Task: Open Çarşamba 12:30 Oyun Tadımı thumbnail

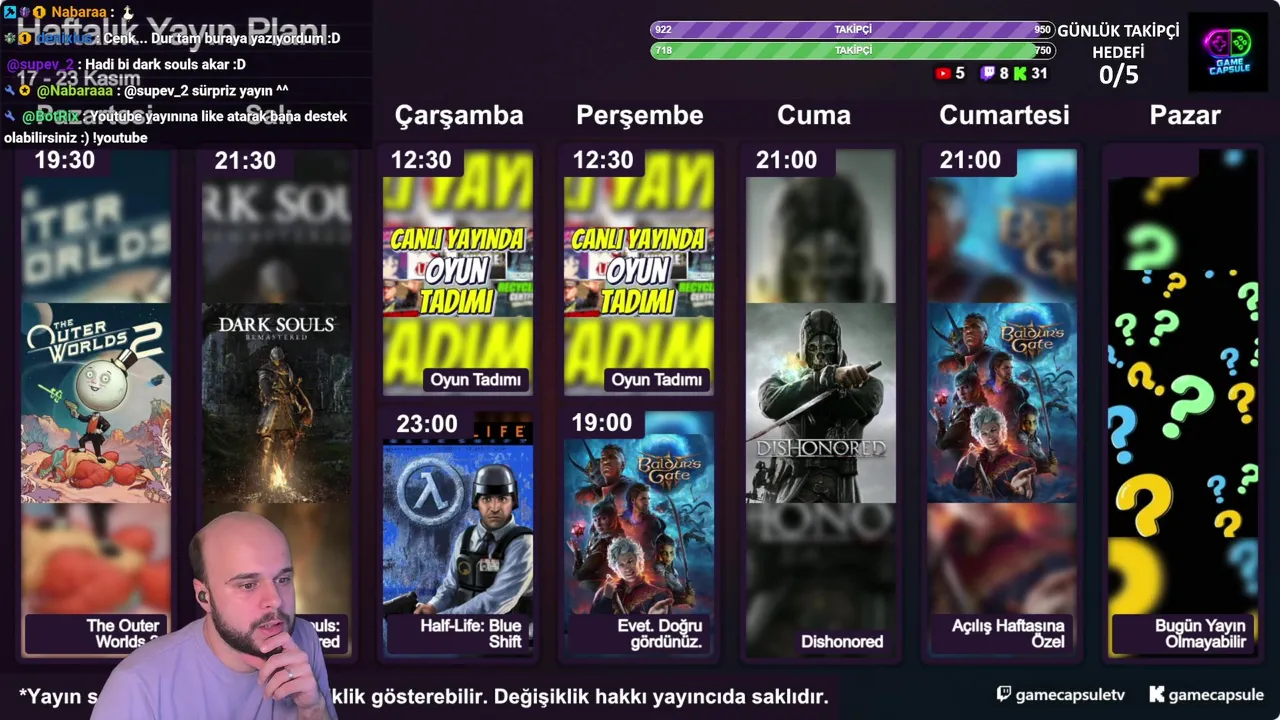Action: pyautogui.click(x=458, y=272)
